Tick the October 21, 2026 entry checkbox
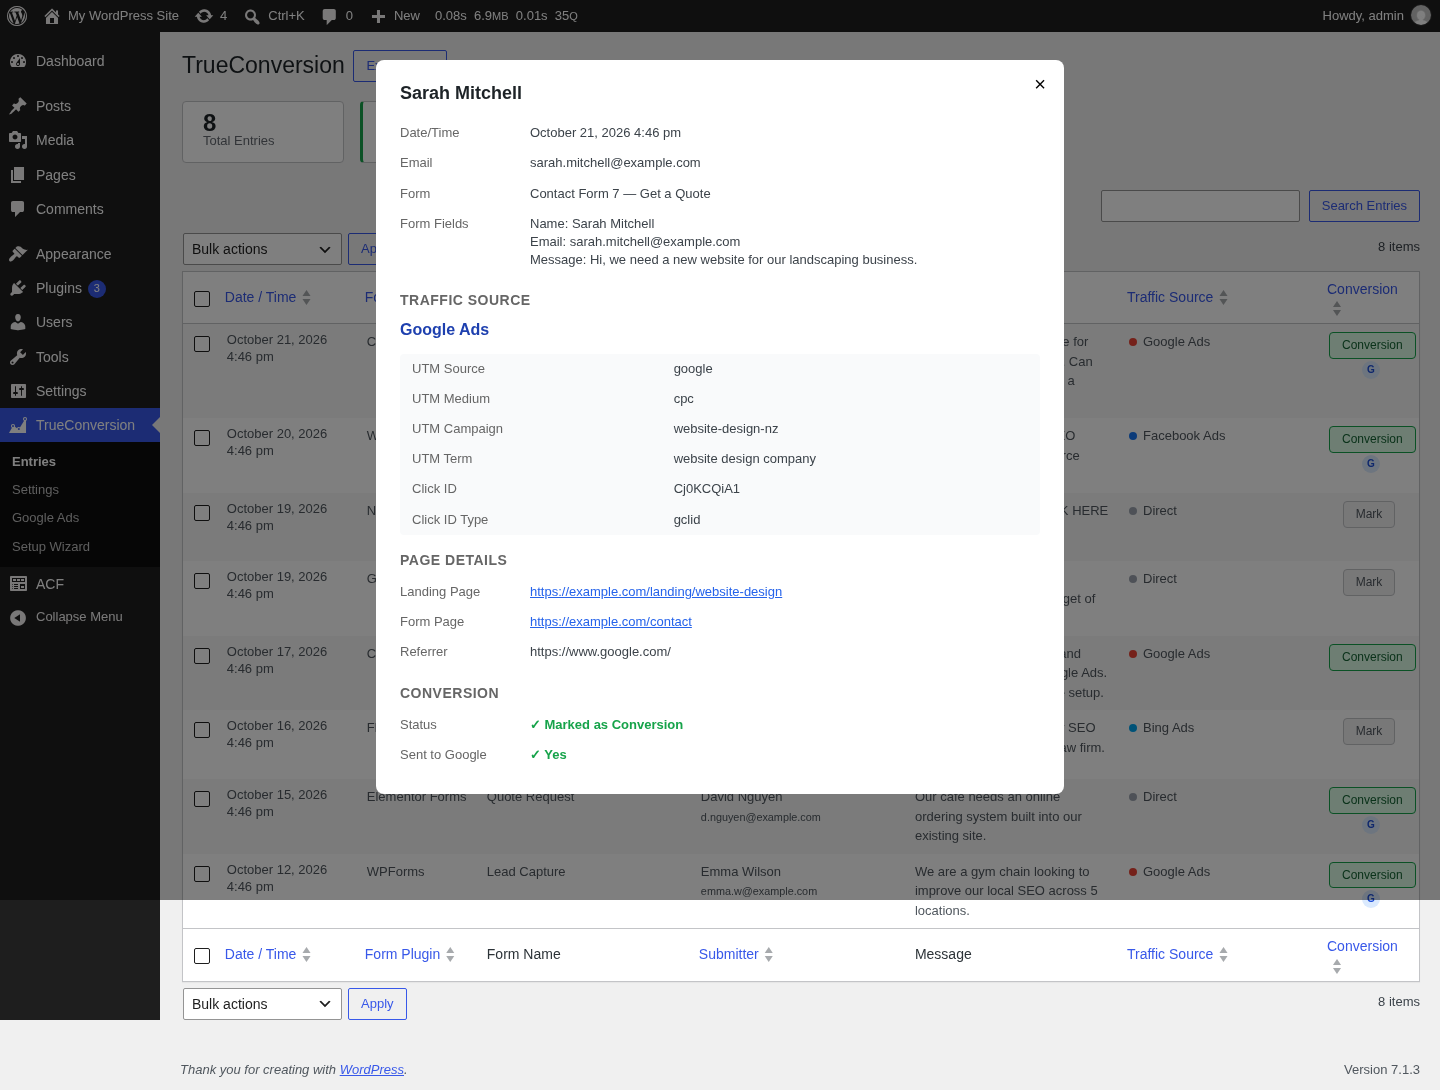This screenshot has height=1090, width=1440. pyautogui.click(x=202, y=344)
